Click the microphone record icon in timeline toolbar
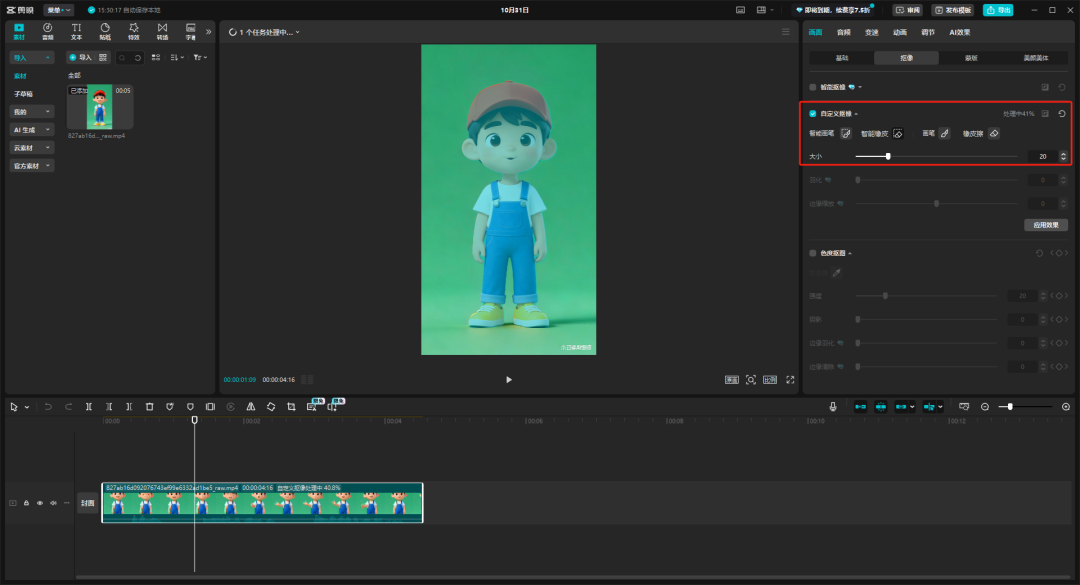Image resolution: width=1080 pixels, height=585 pixels. point(833,407)
